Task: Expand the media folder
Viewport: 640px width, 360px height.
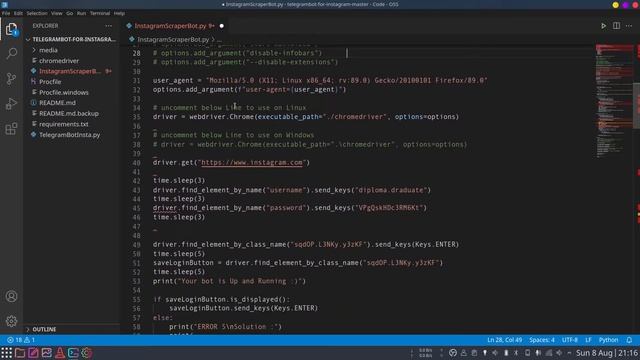Action: (x=48, y=50)
